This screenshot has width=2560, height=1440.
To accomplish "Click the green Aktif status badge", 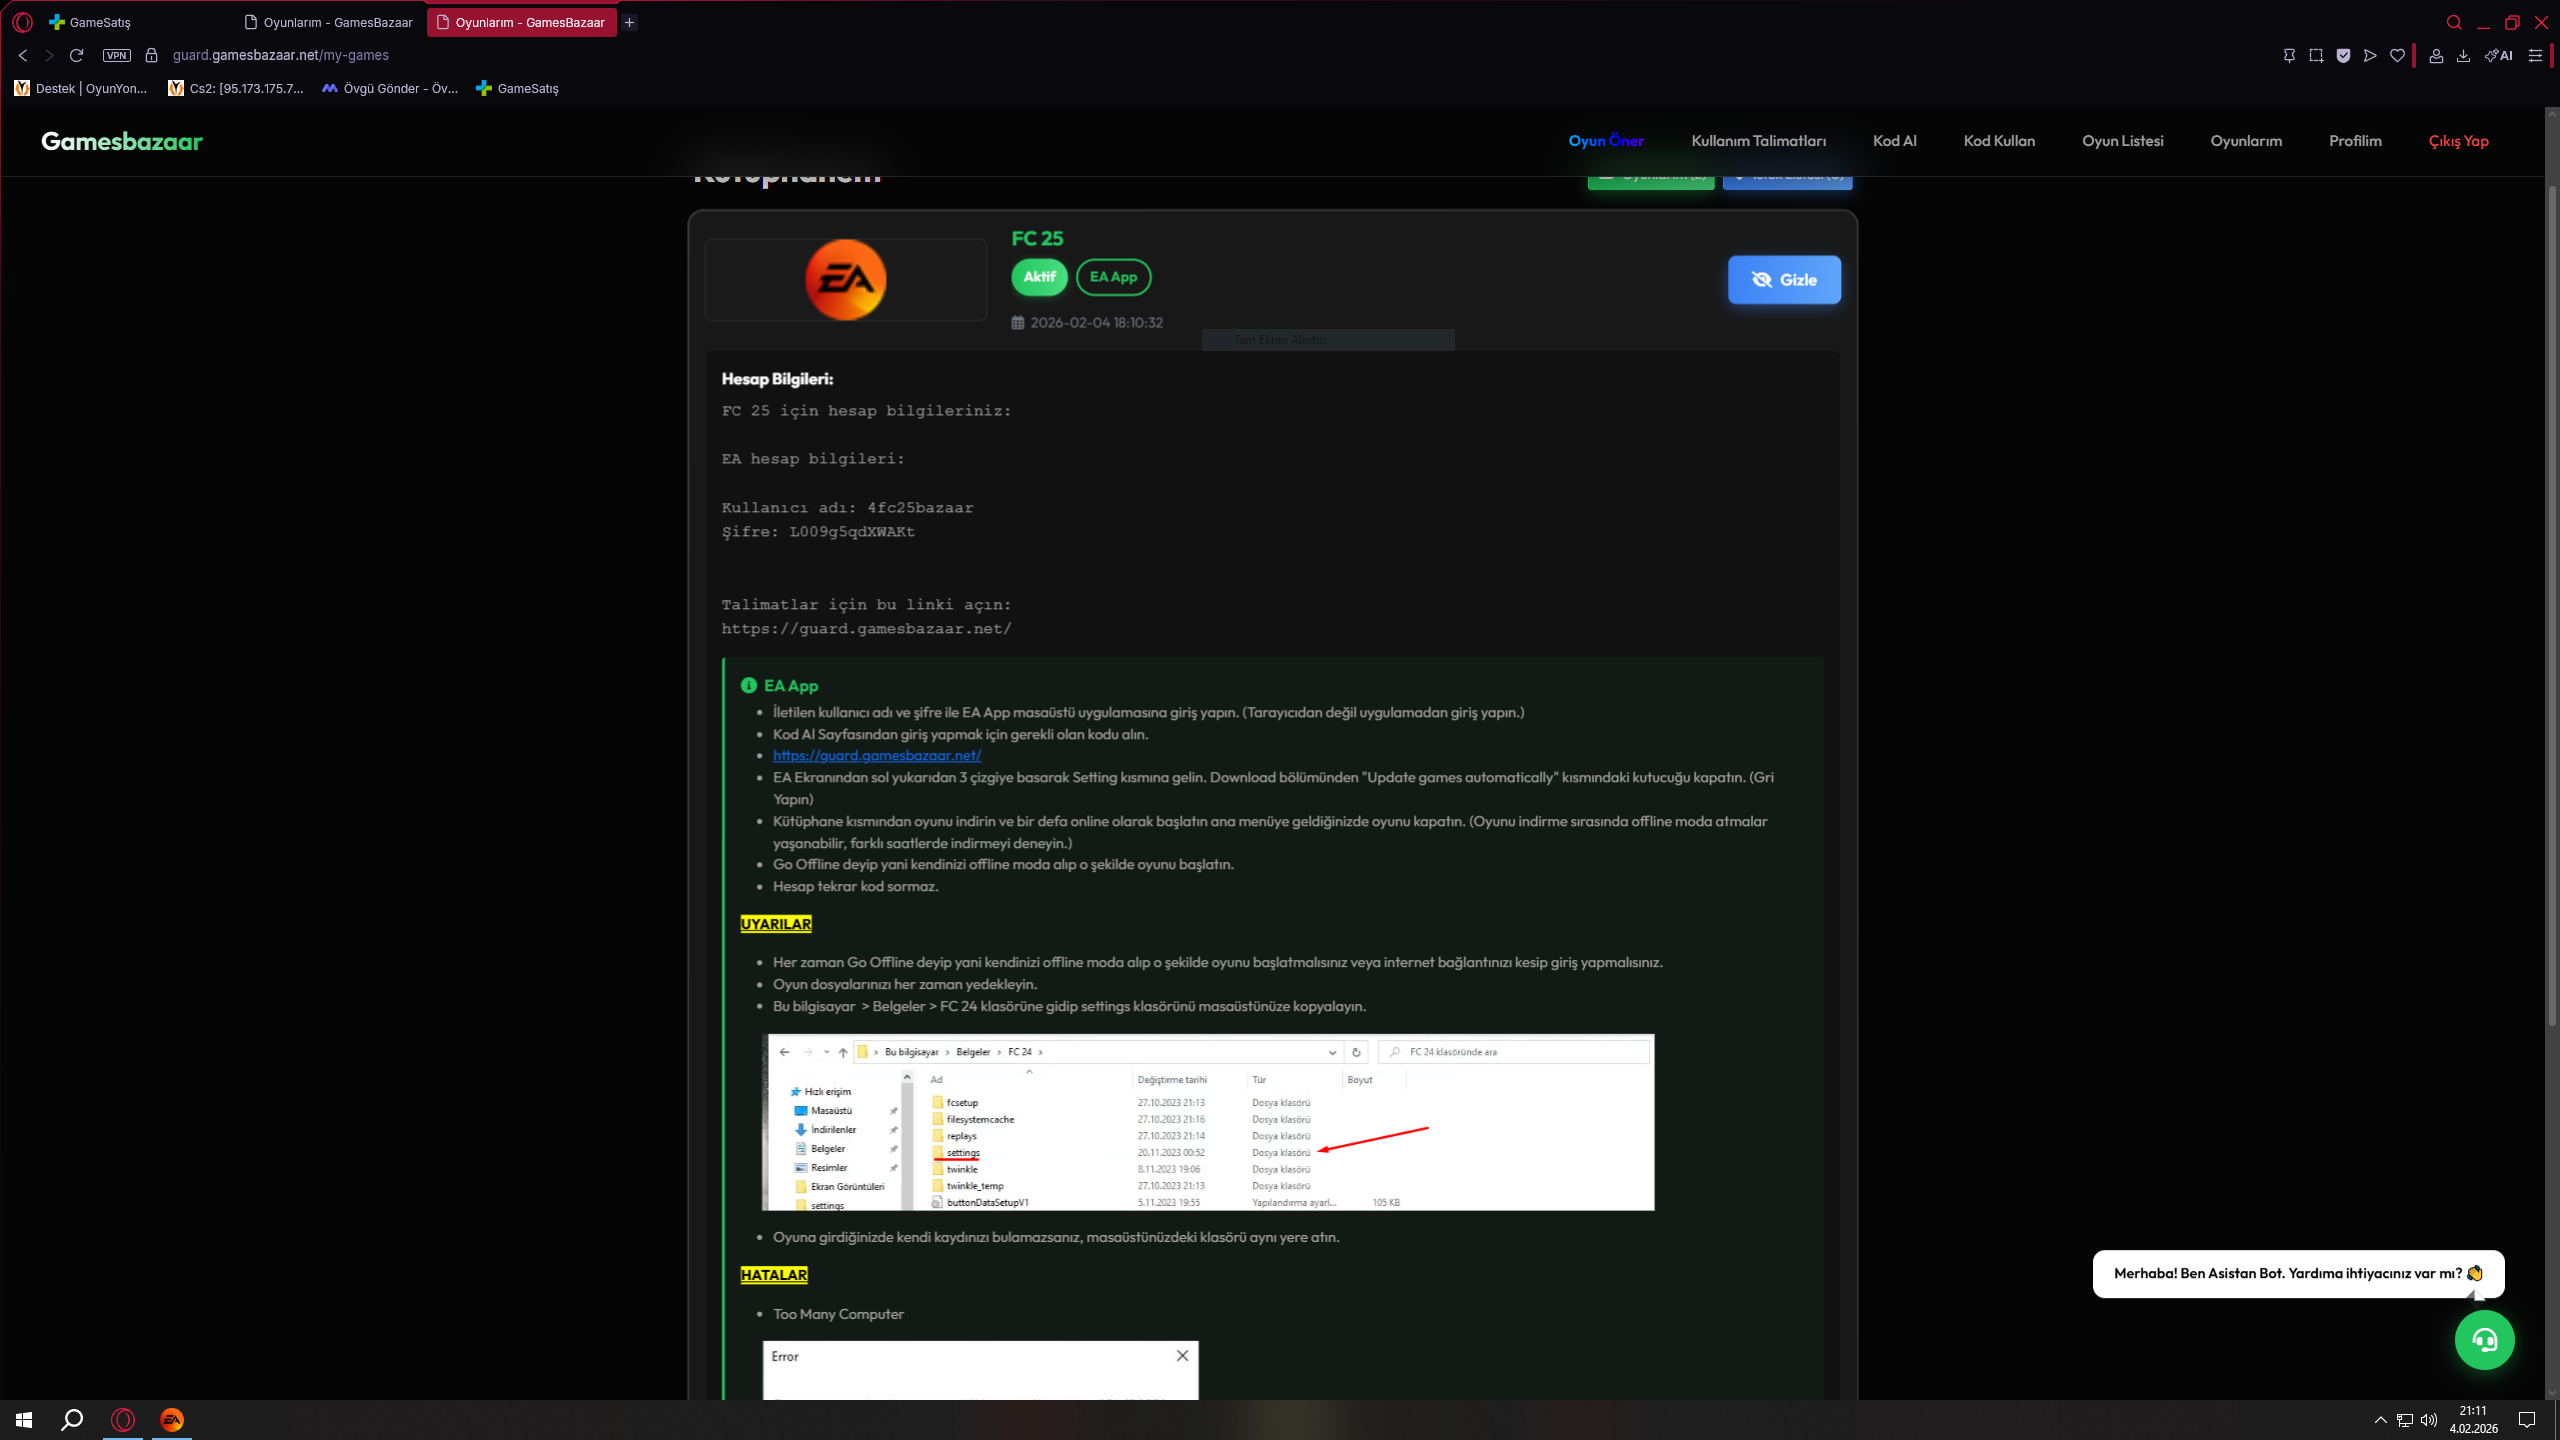I will click(1039, 277).
